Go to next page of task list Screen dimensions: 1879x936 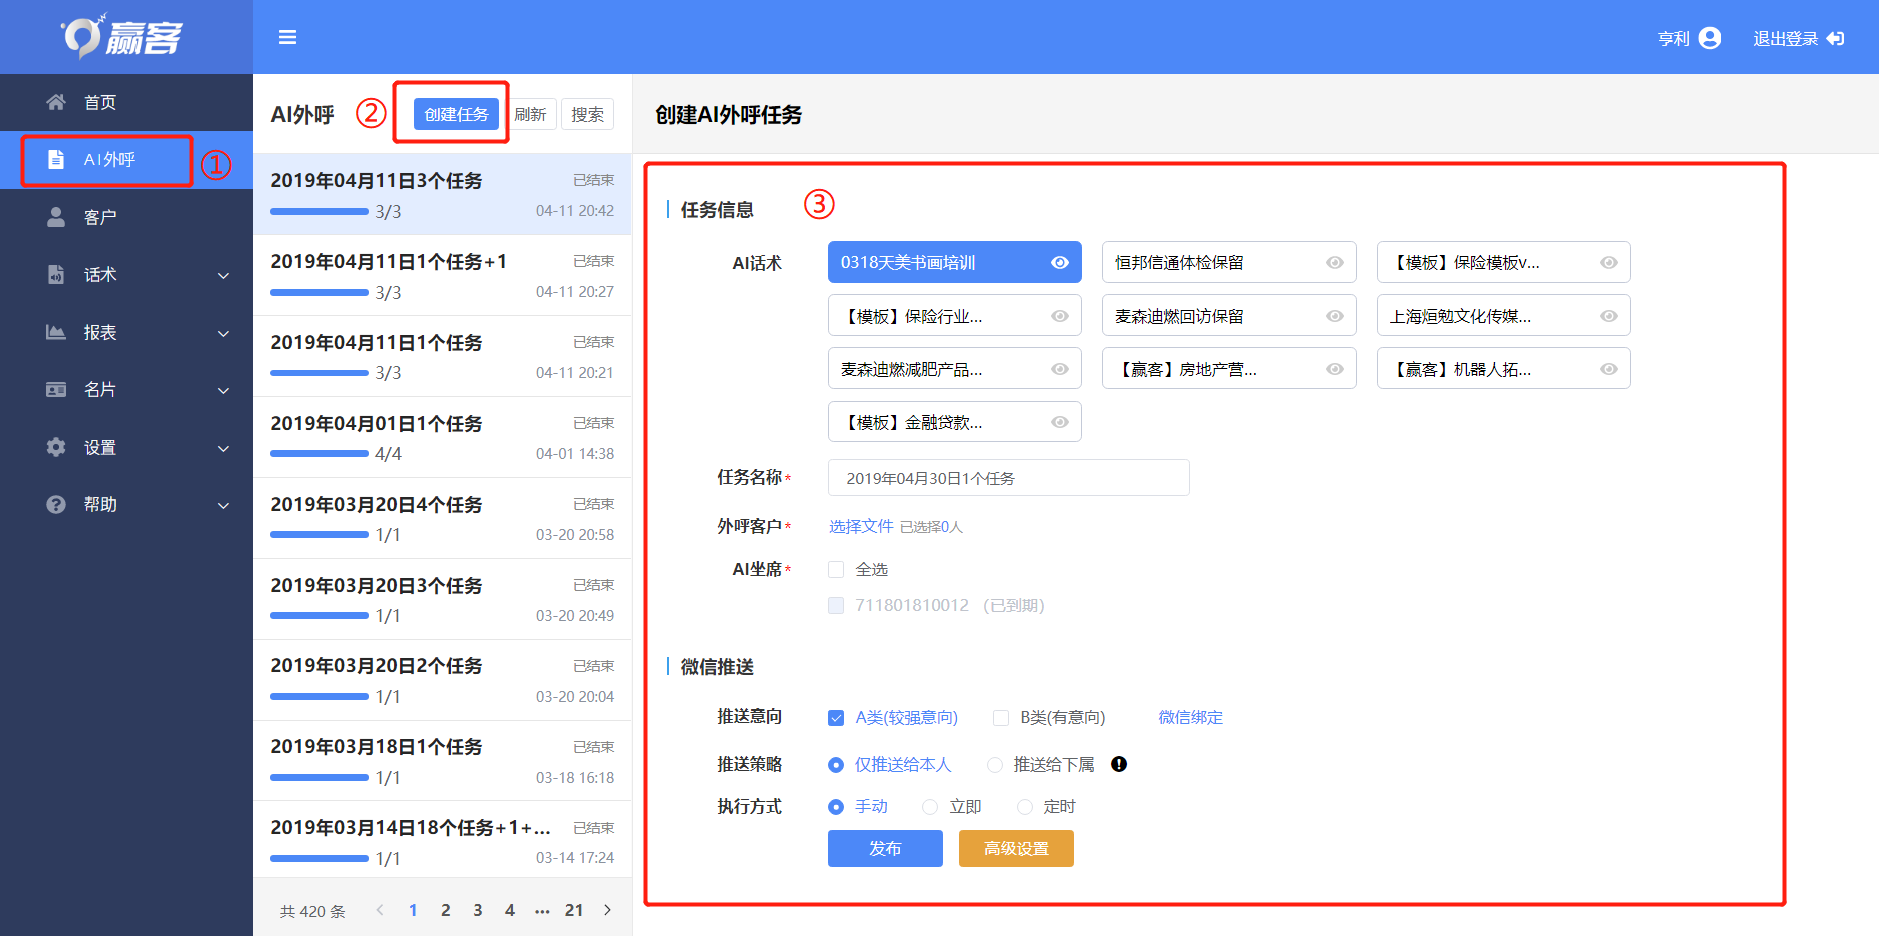pyautogui.click(x=607, y=910)
